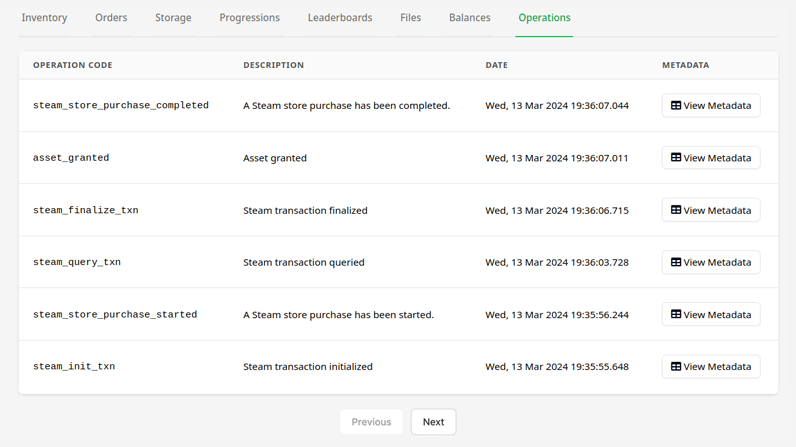796x447 pixels.
Task: Select the steam_finalize_txn operation code text
Action: coord(86,210)
